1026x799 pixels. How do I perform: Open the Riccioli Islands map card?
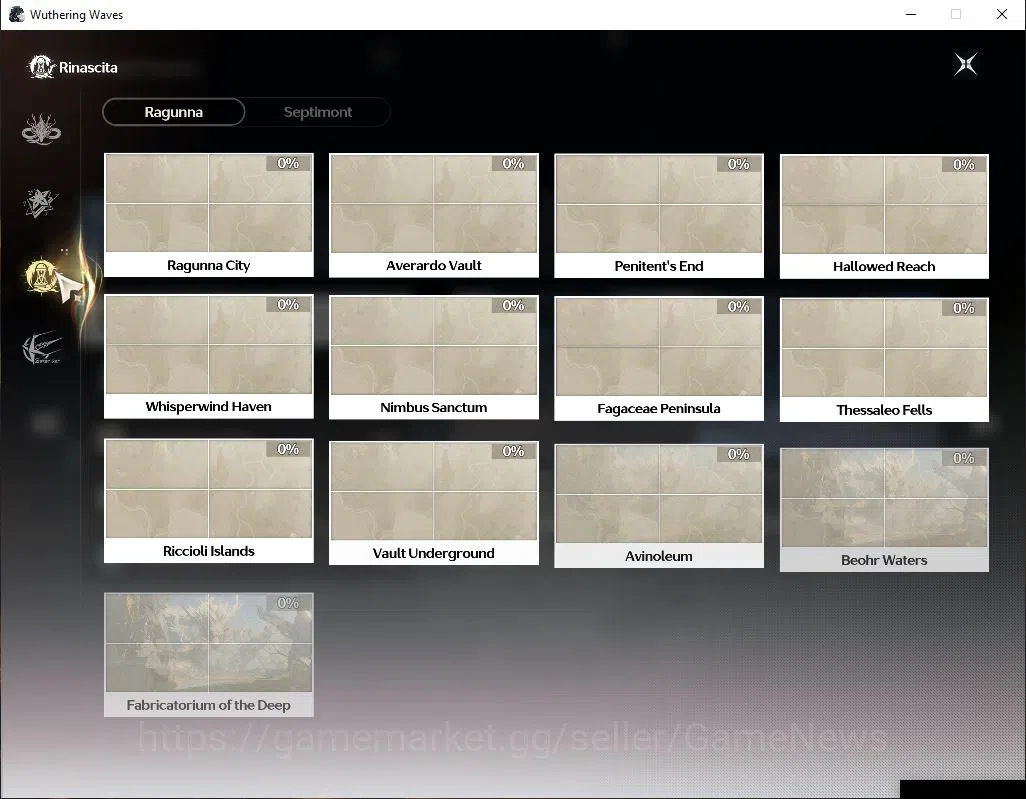coord(209,501)
